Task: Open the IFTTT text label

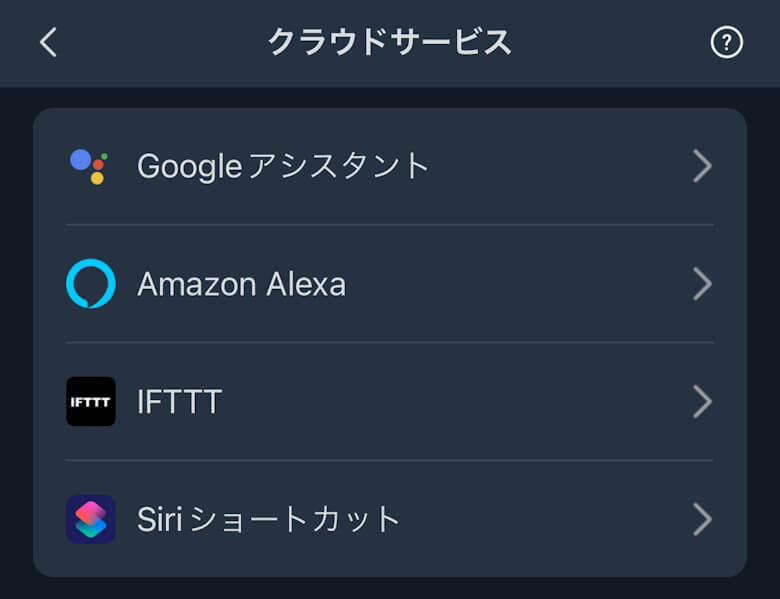Action: coord(179,402)
